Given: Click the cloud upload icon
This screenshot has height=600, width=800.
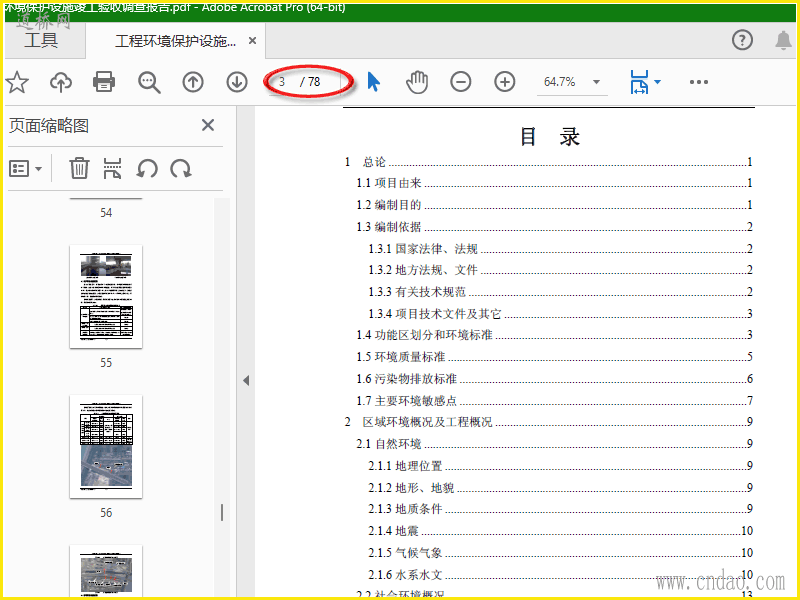Looking at the screenshot, I should tap(61, 82).
